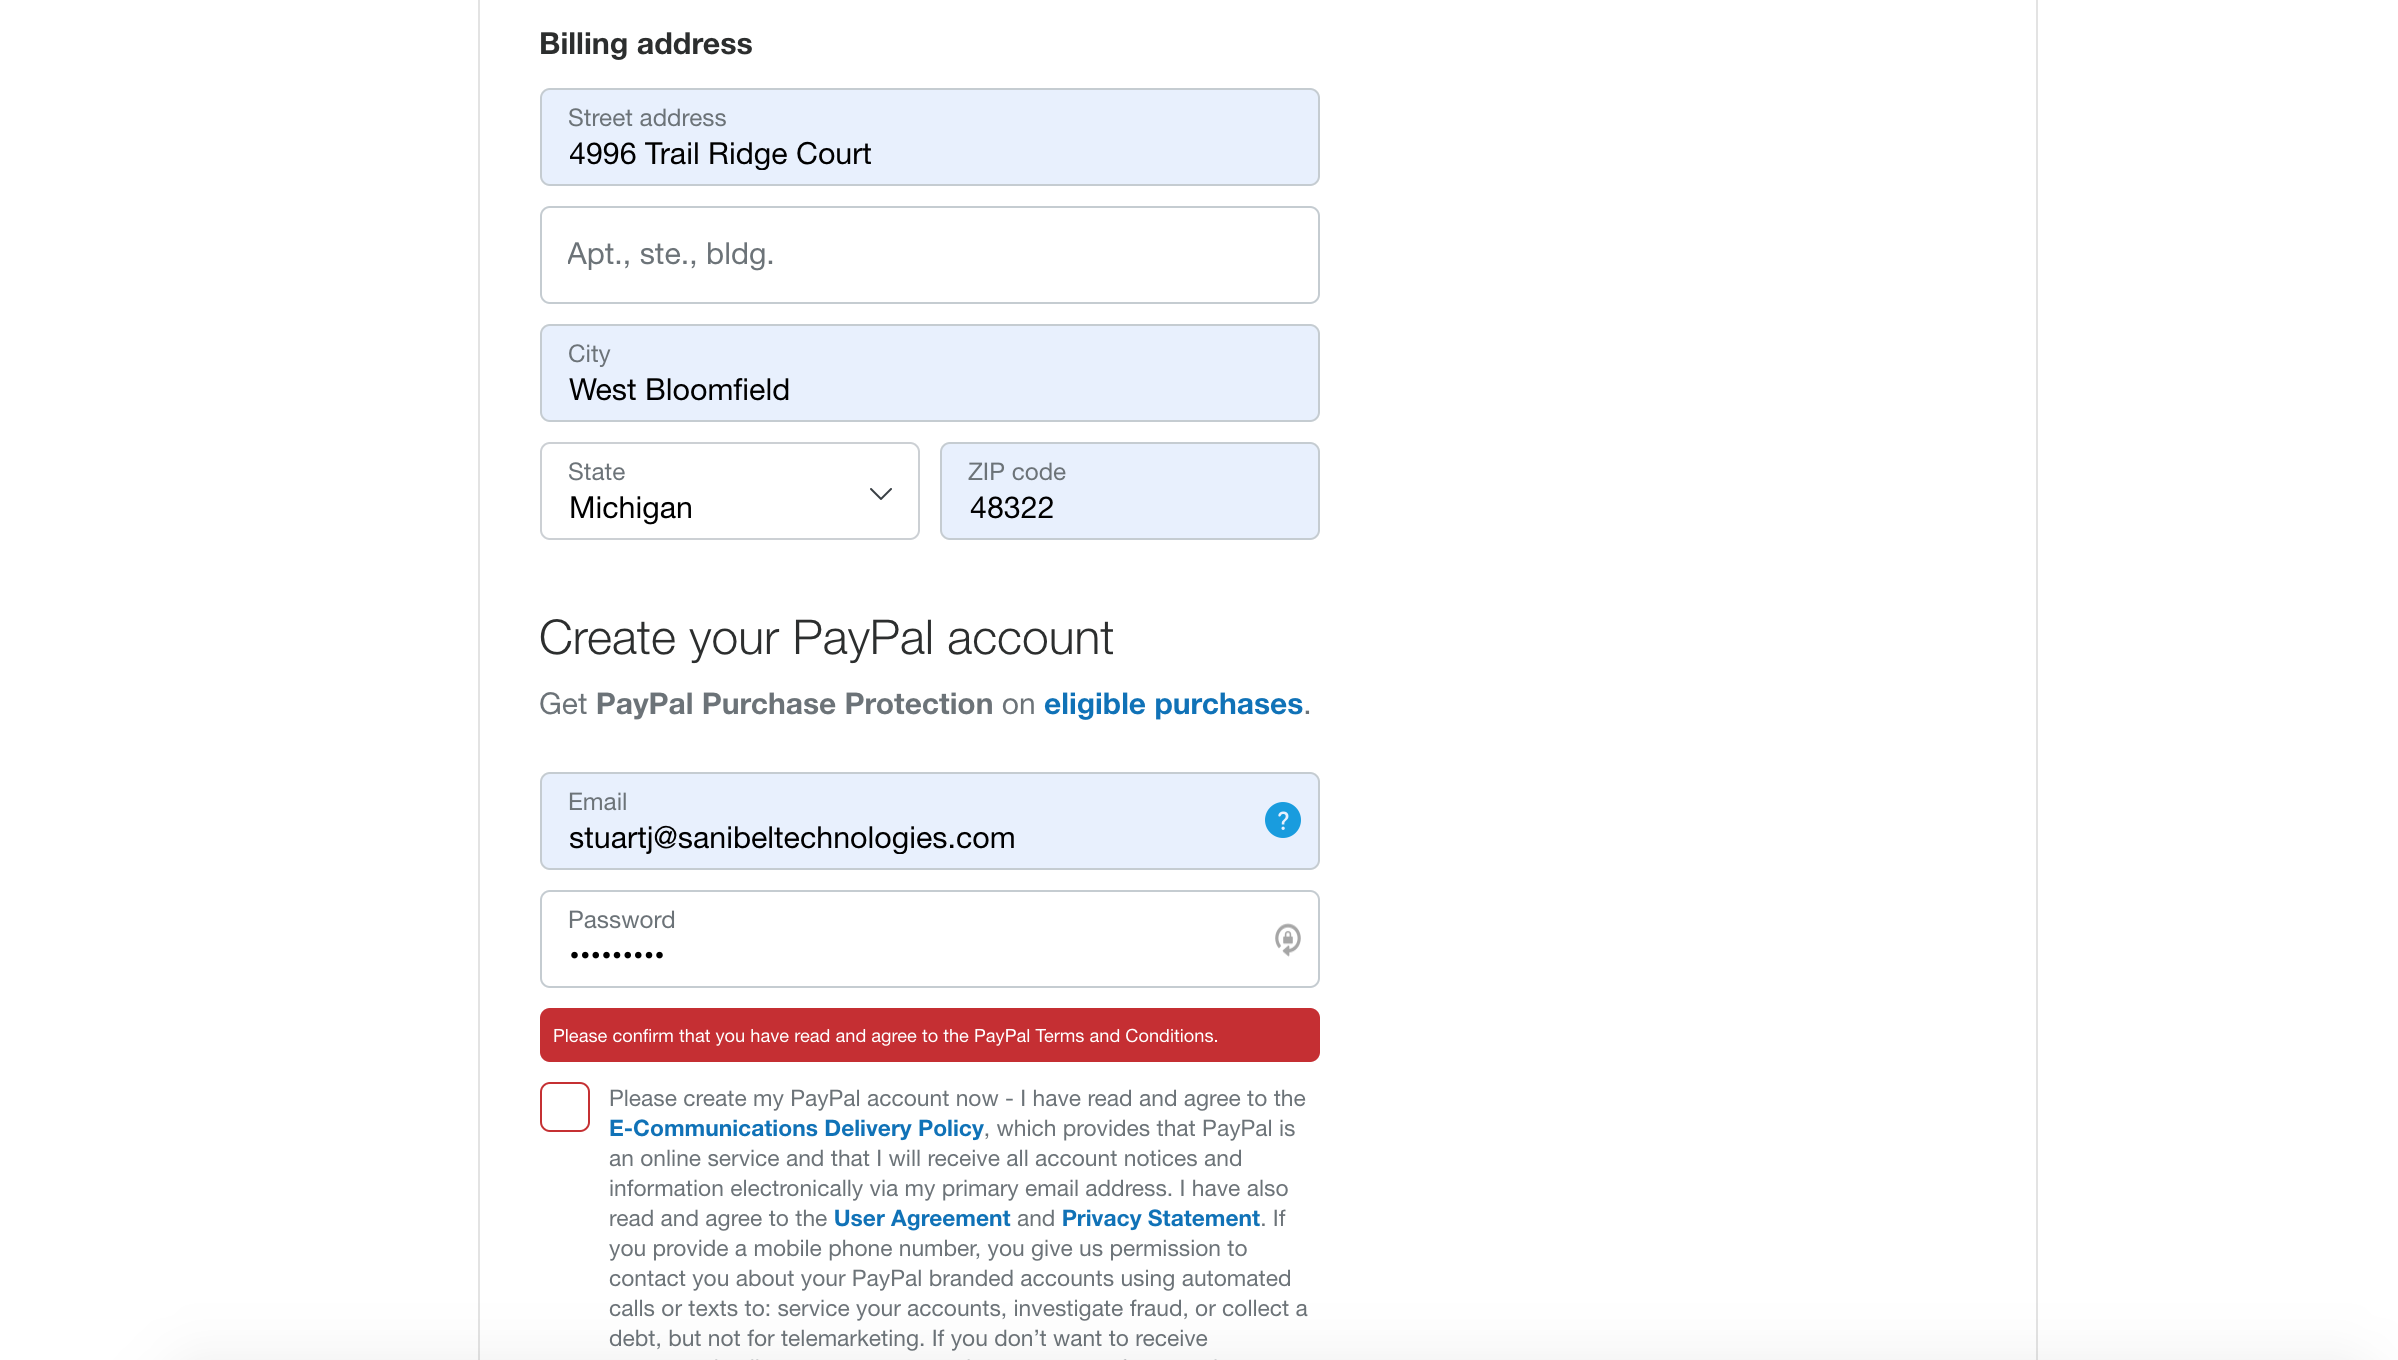Select the City input field
The image size is (2398, 1360).
[929, 374]
